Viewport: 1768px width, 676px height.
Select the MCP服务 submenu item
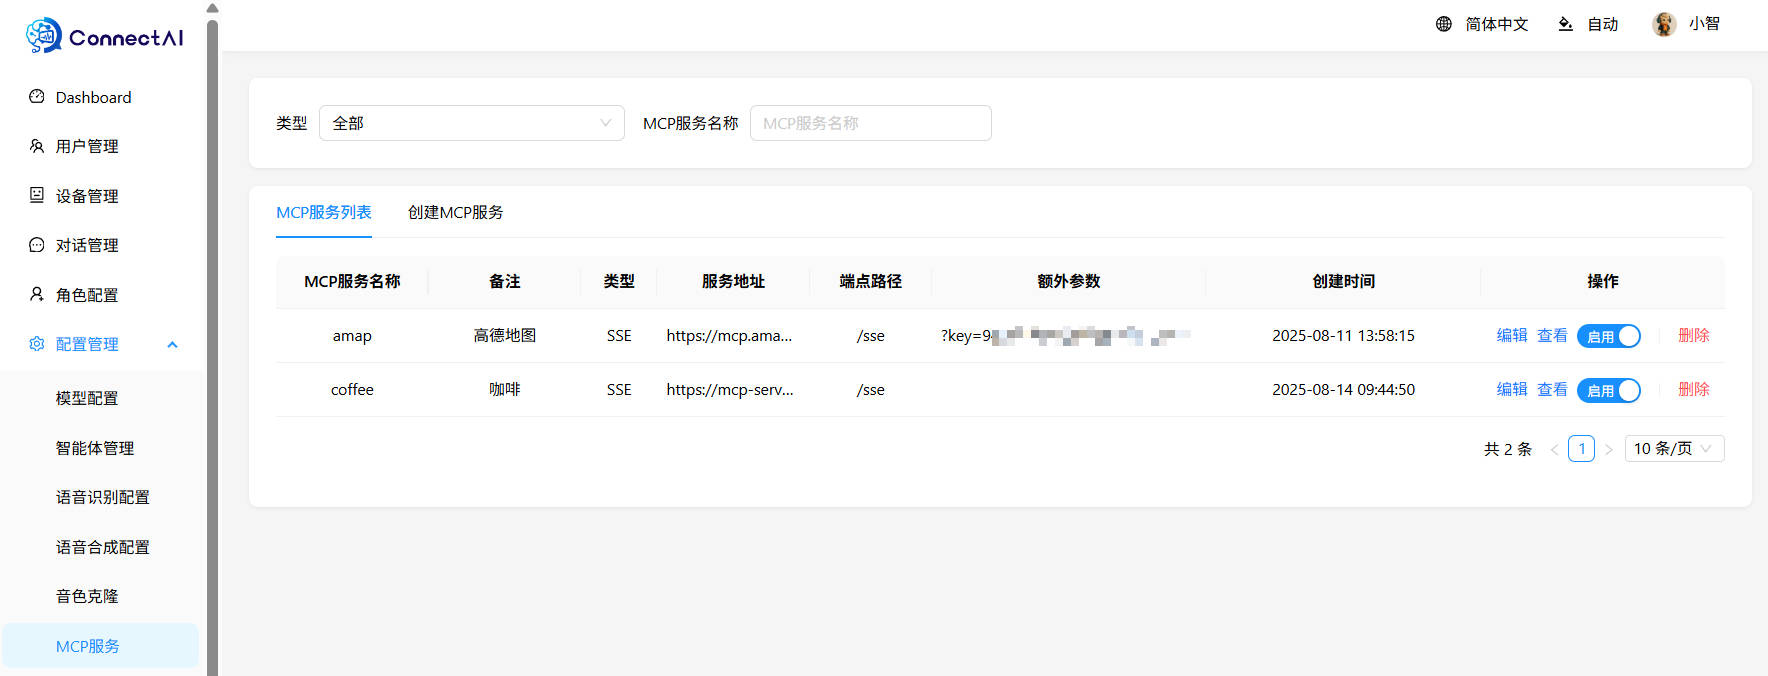coord(101,646)
